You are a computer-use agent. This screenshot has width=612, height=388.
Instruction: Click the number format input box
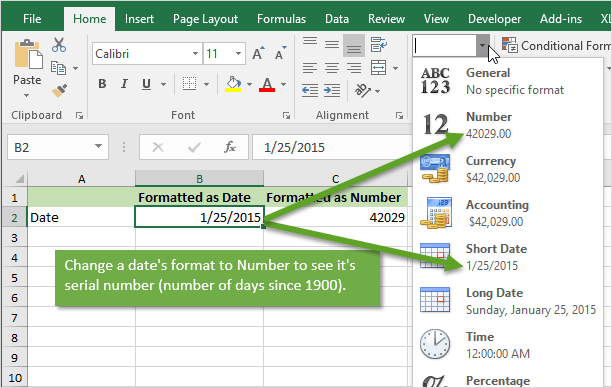pos(444,46)
